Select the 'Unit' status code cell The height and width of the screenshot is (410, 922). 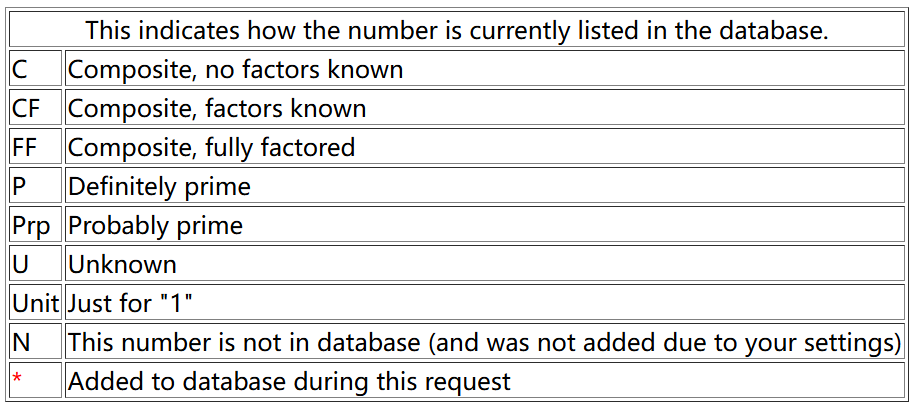pos(35,303)
